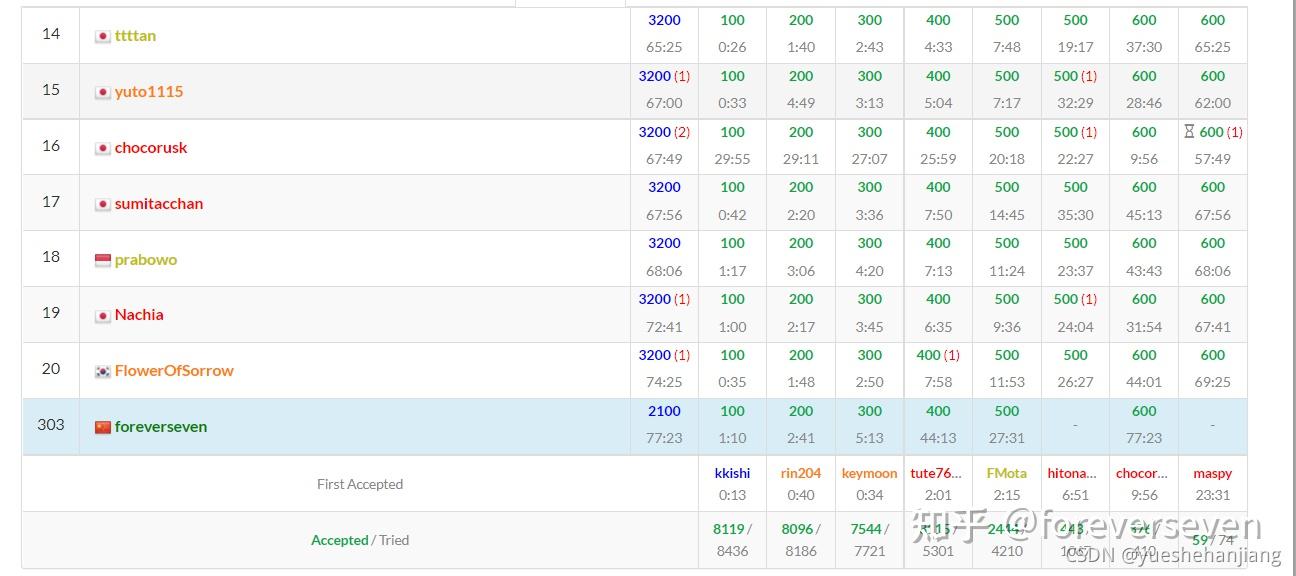Image resolution: width=1296 pixels, height=576 pixels.
Task: Click Japan flag icon beside Nachia
Action: pyautogui.click(x=102, y=315)
